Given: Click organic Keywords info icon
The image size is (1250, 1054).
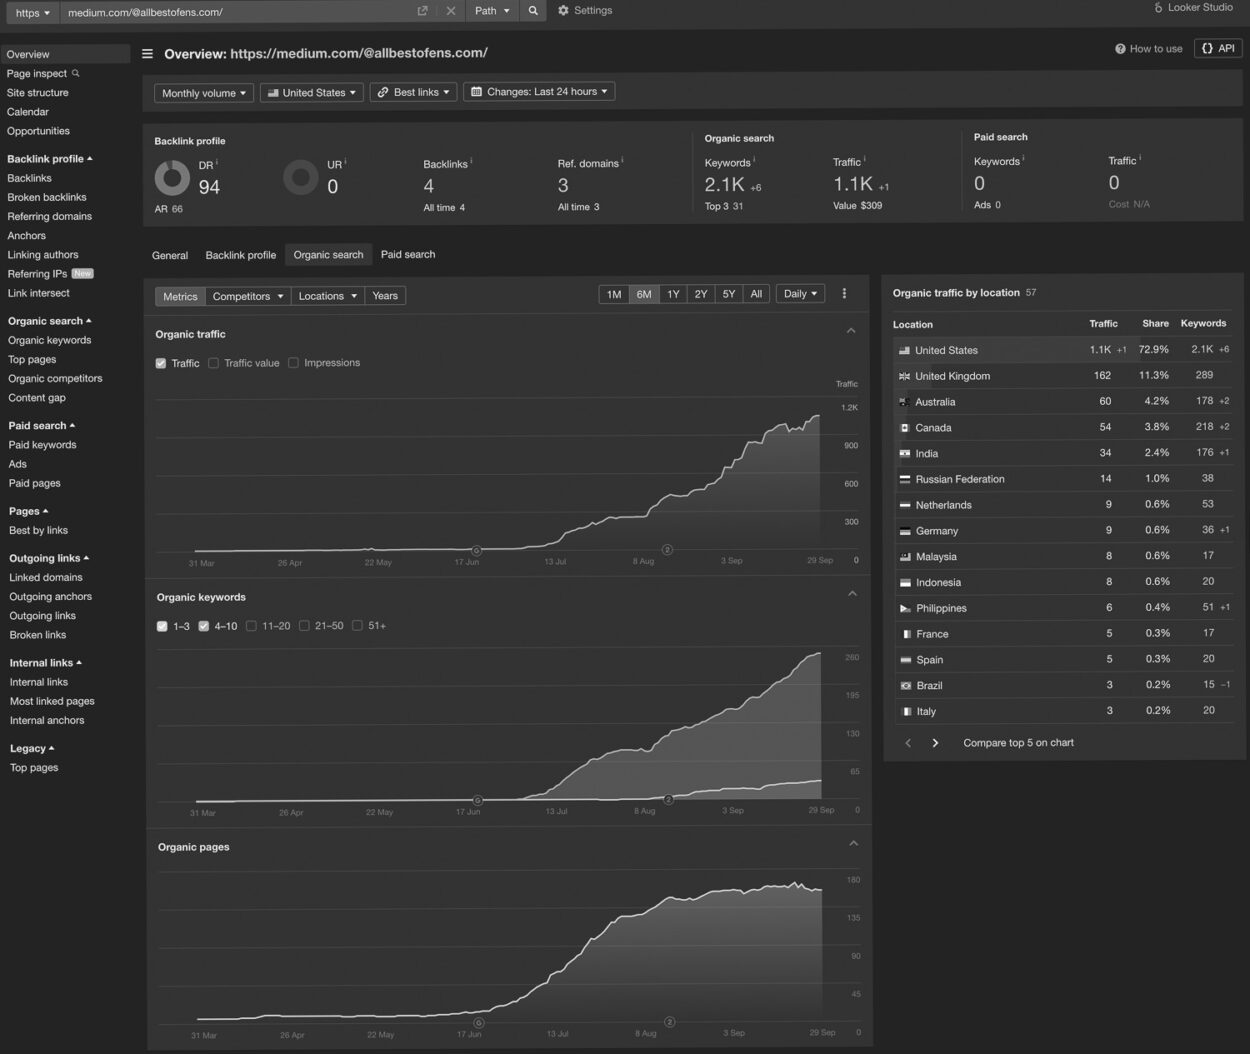Looking at the screenshot, I should tap(755, 160).
